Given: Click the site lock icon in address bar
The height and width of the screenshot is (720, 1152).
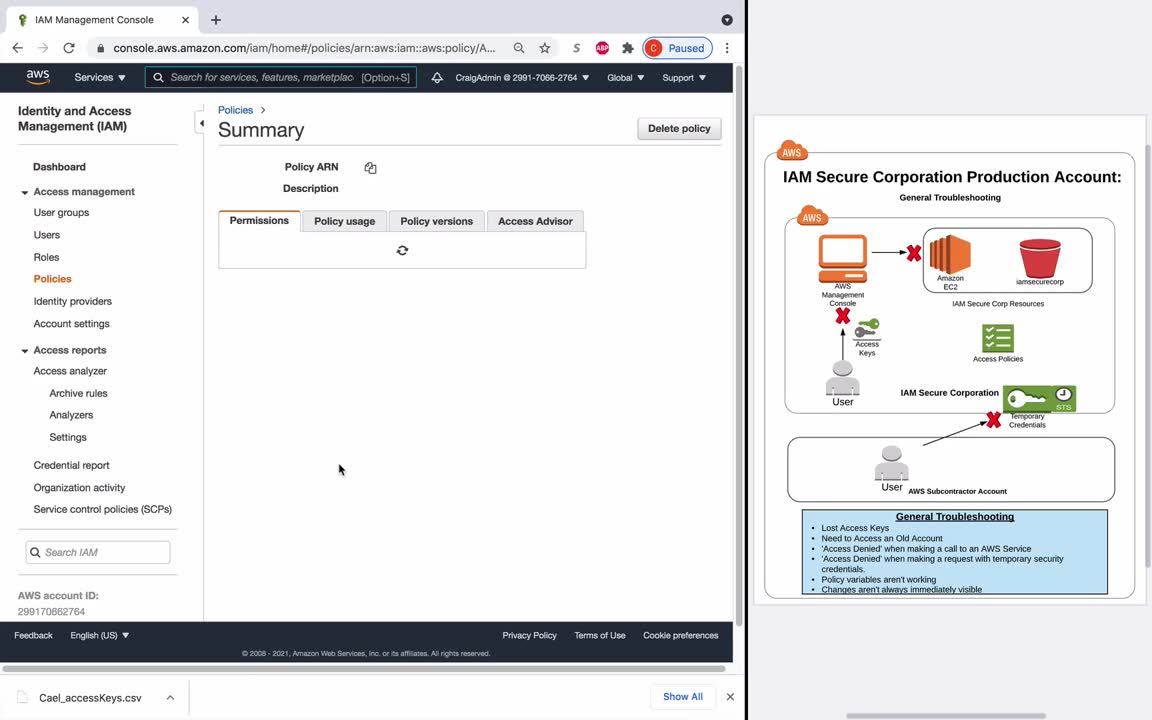Looking at the screenshot, I should [100, 48].
